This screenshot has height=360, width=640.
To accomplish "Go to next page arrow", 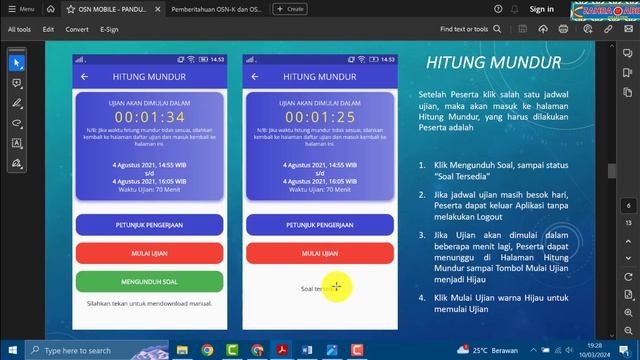I will (x=628, y=258).
